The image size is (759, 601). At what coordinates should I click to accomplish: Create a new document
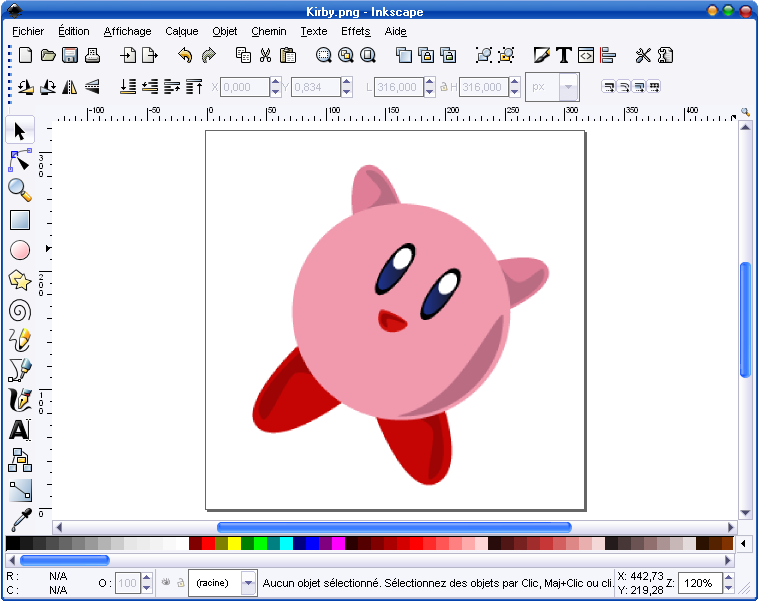tap(25, 55)
